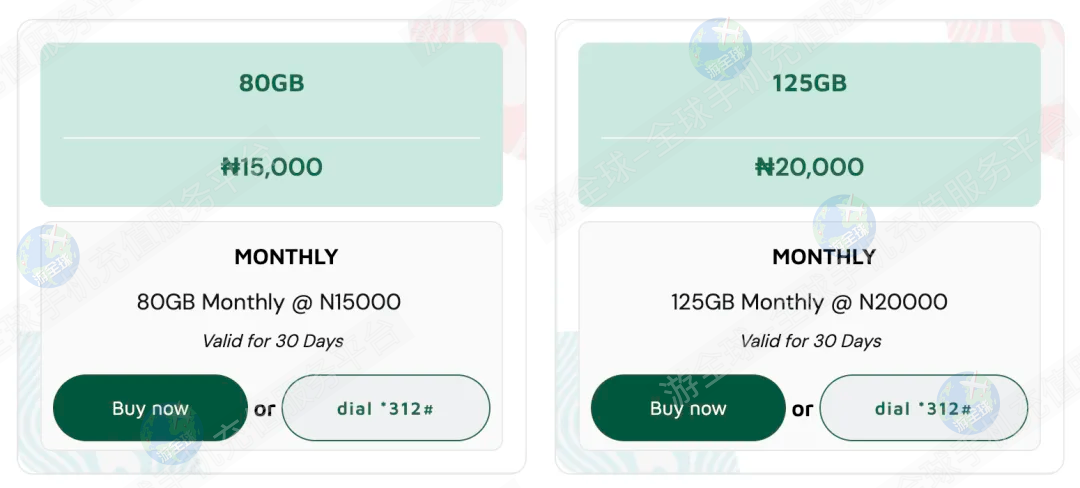Select dial *312# on the 80GB card

(x=386, y=408)
